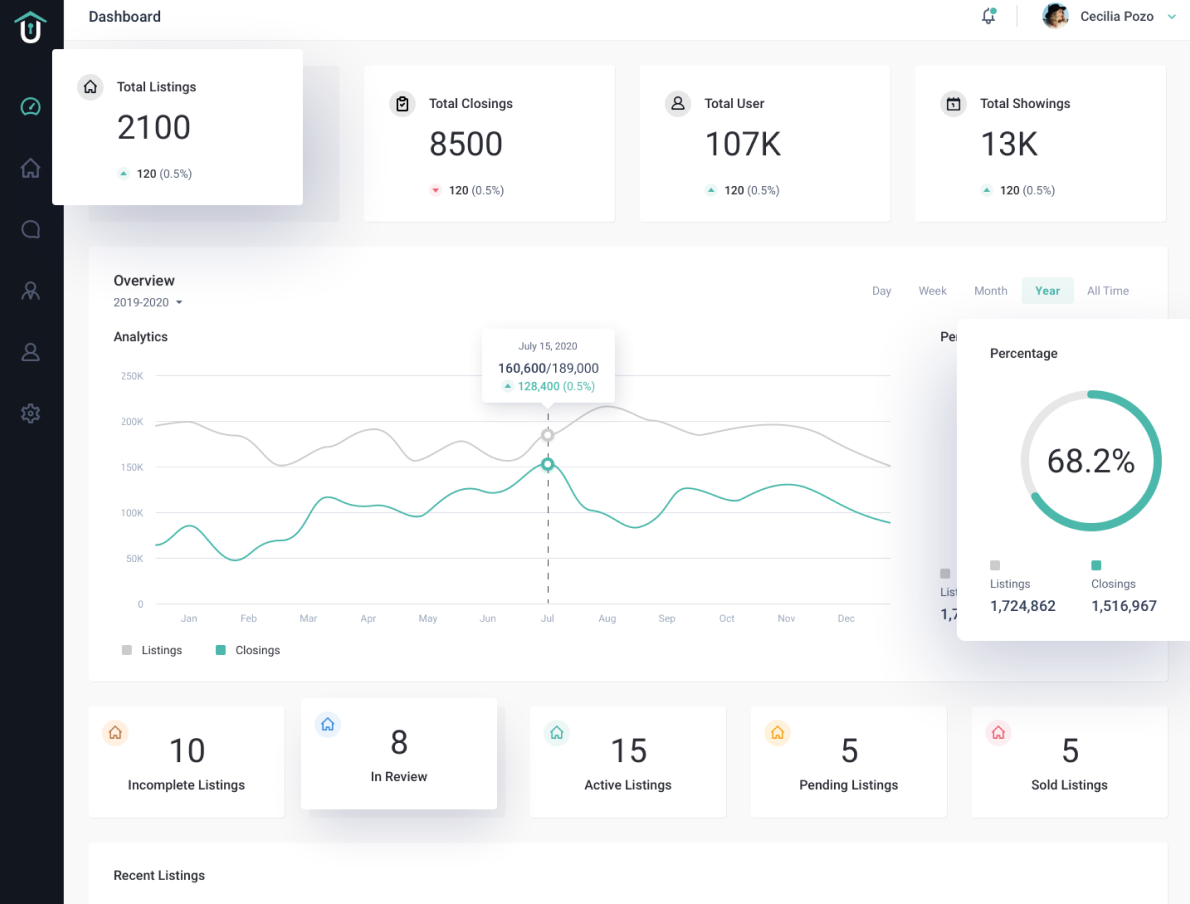
Task: Click the 68.2% progress ring
Action: coord(1091,460)
